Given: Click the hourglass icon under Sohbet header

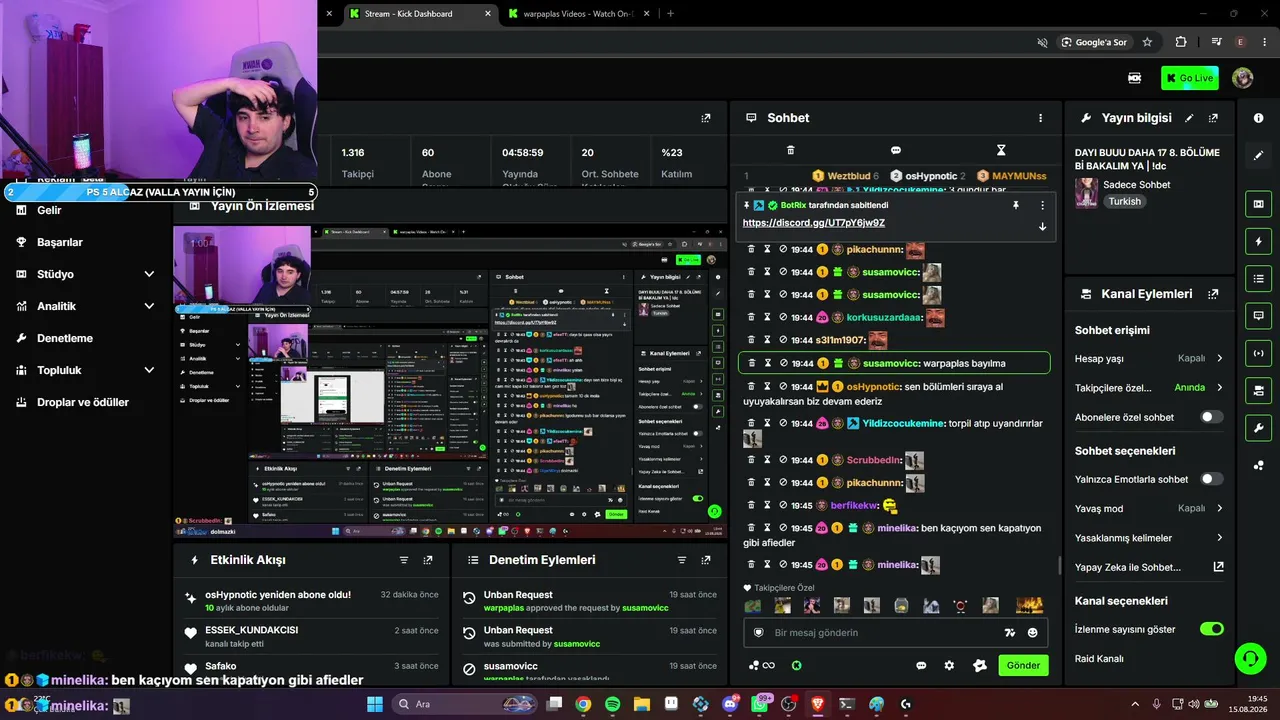Looking at the screenshot, I should coord(1001,150).
